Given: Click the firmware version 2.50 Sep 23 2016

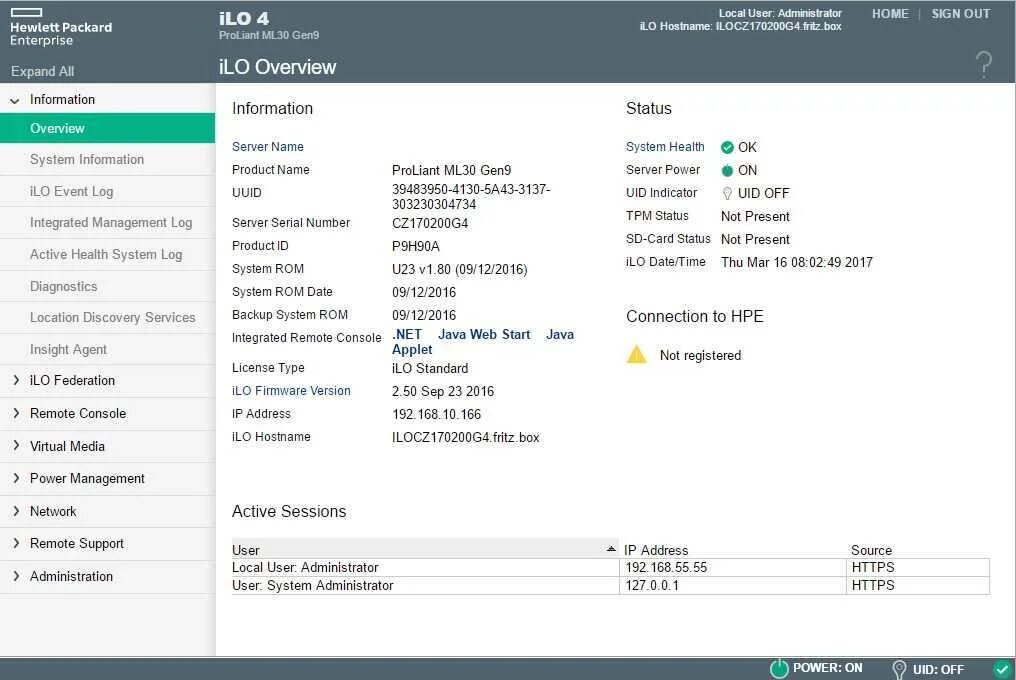Looking at the screenshot, I should click(x=443, y=392).
